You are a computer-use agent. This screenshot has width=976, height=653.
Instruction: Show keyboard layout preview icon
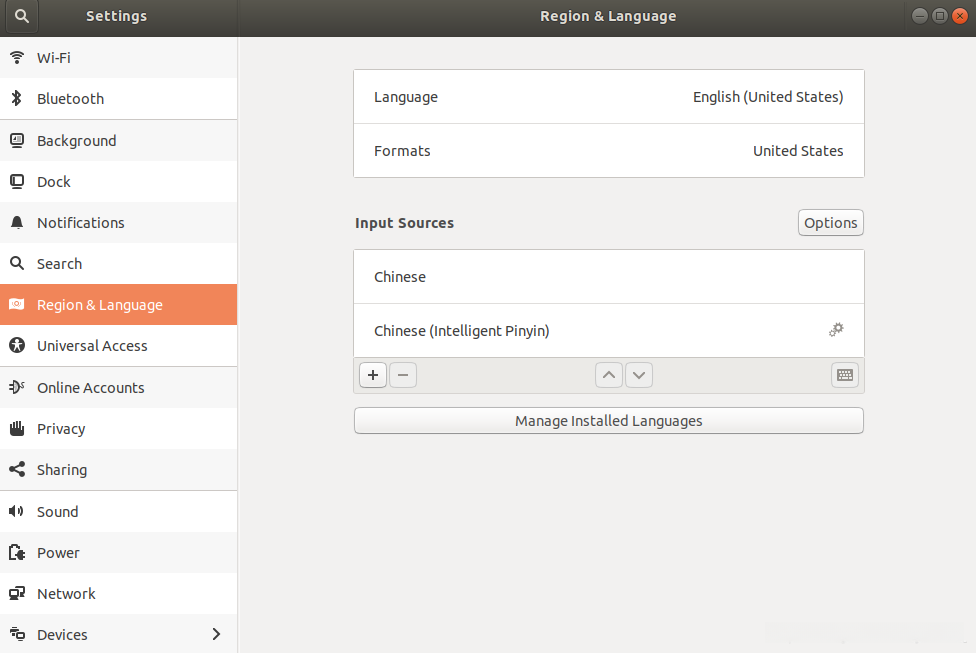click(x=845, y=375)
